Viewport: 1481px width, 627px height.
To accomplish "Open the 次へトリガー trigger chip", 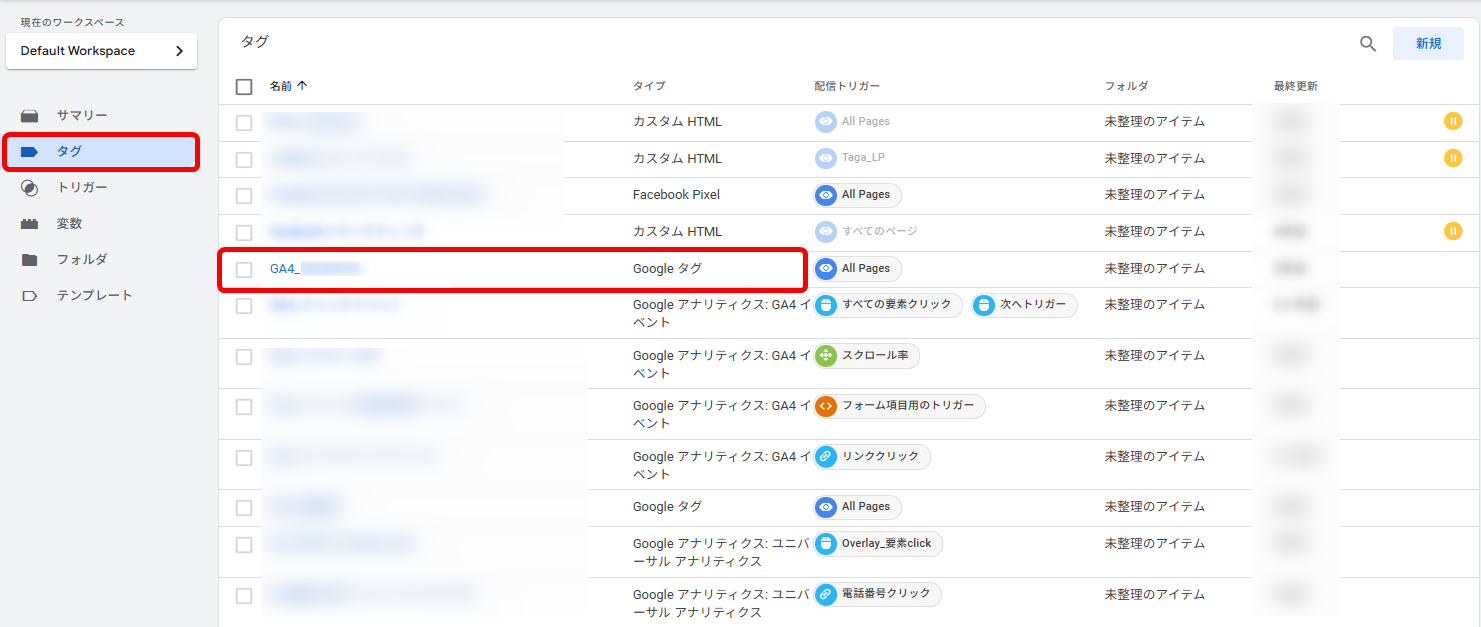I will pyautogui.click(x=1025, y=305).
